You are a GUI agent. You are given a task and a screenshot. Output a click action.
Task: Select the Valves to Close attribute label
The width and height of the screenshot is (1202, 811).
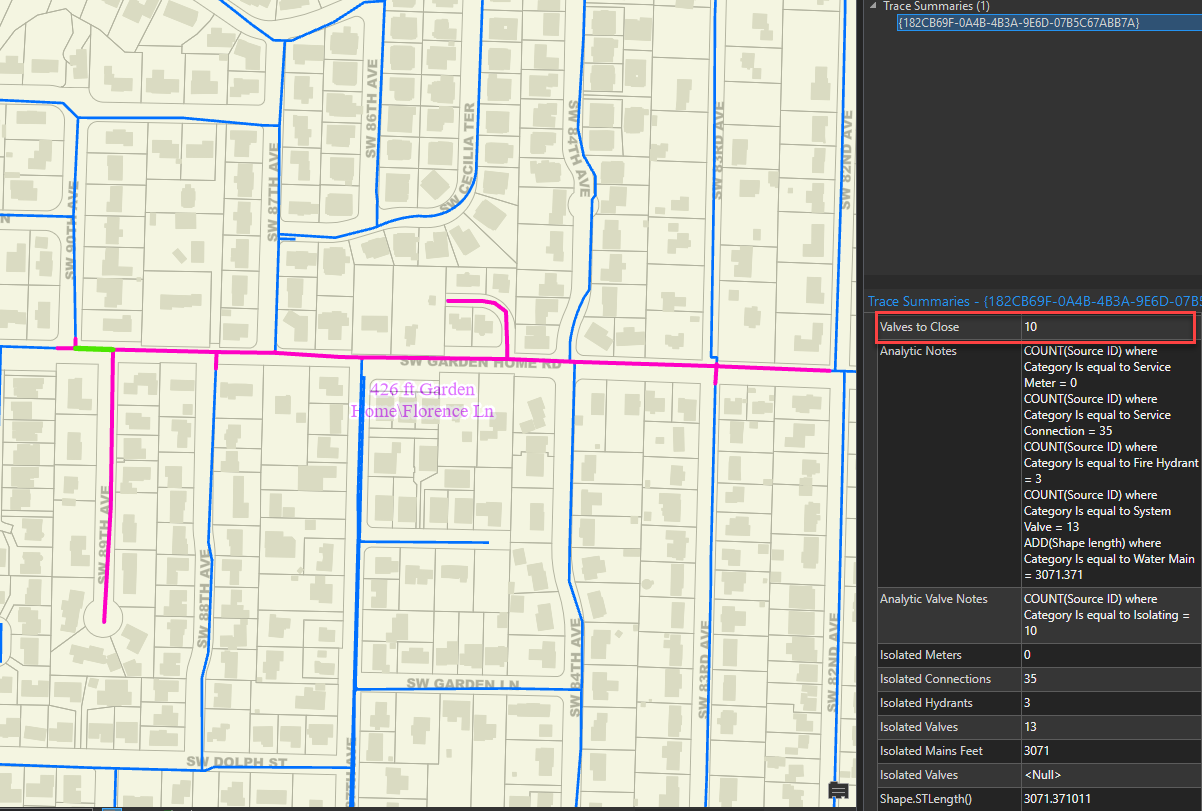[x=919, y=327]
